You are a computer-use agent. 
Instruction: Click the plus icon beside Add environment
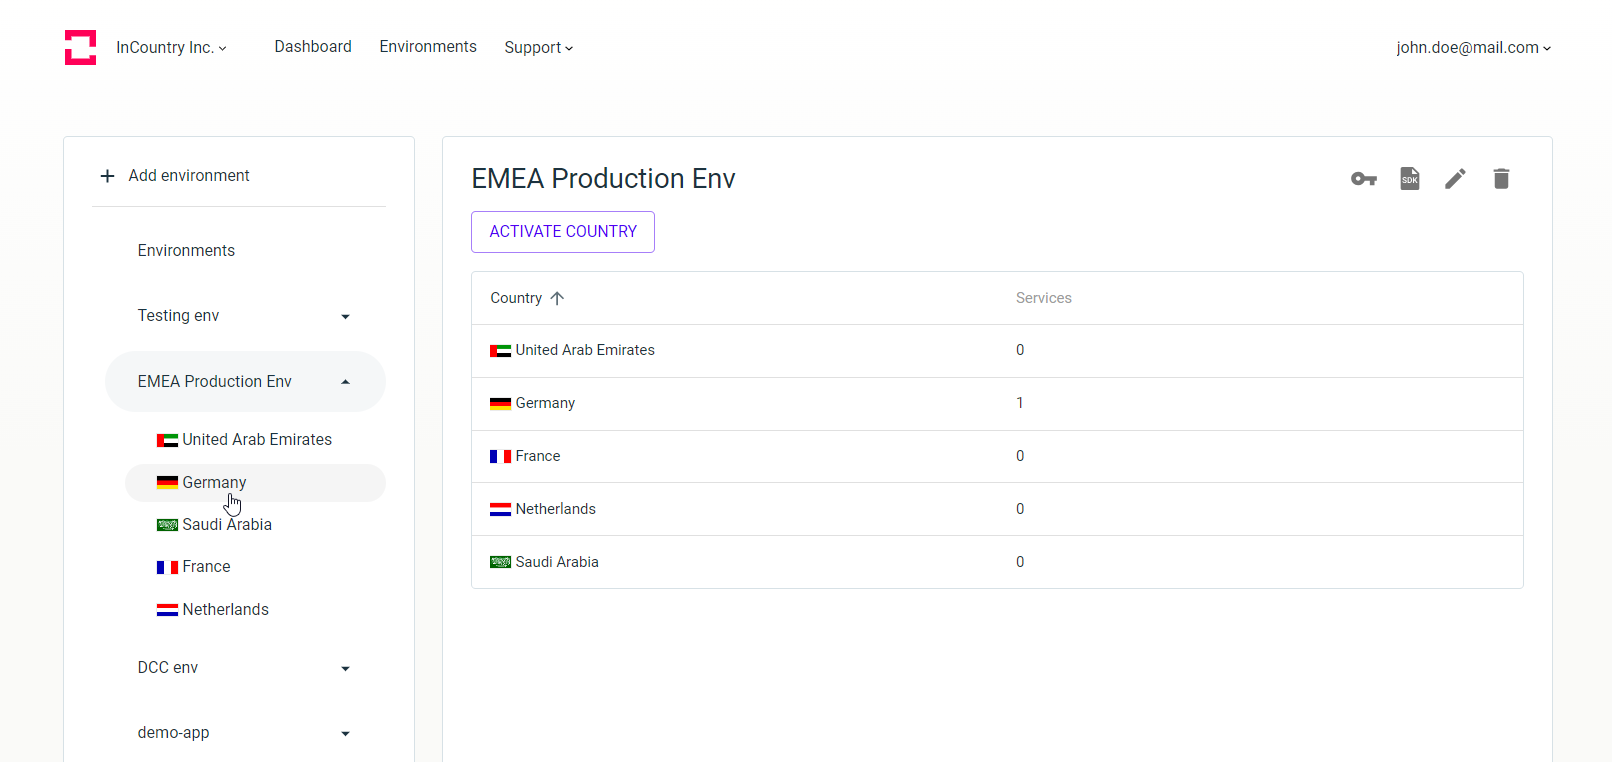[107, 176]
